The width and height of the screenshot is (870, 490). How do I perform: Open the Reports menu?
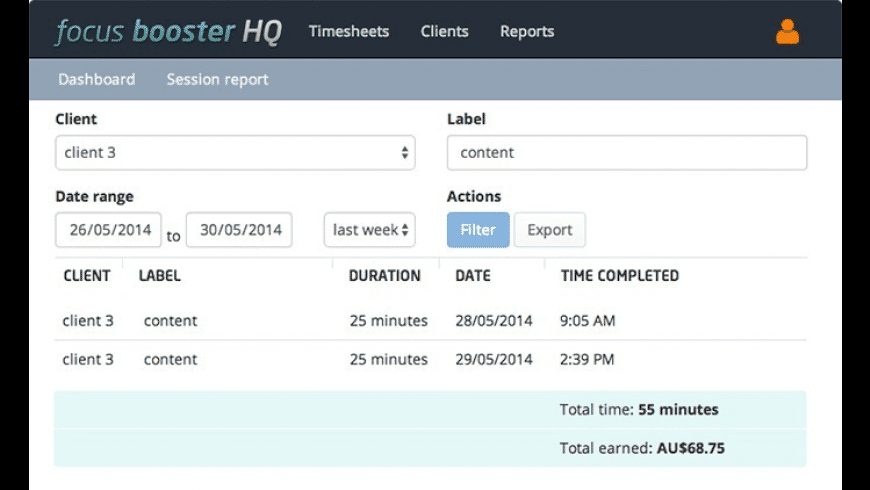click(x=527, y=32)
